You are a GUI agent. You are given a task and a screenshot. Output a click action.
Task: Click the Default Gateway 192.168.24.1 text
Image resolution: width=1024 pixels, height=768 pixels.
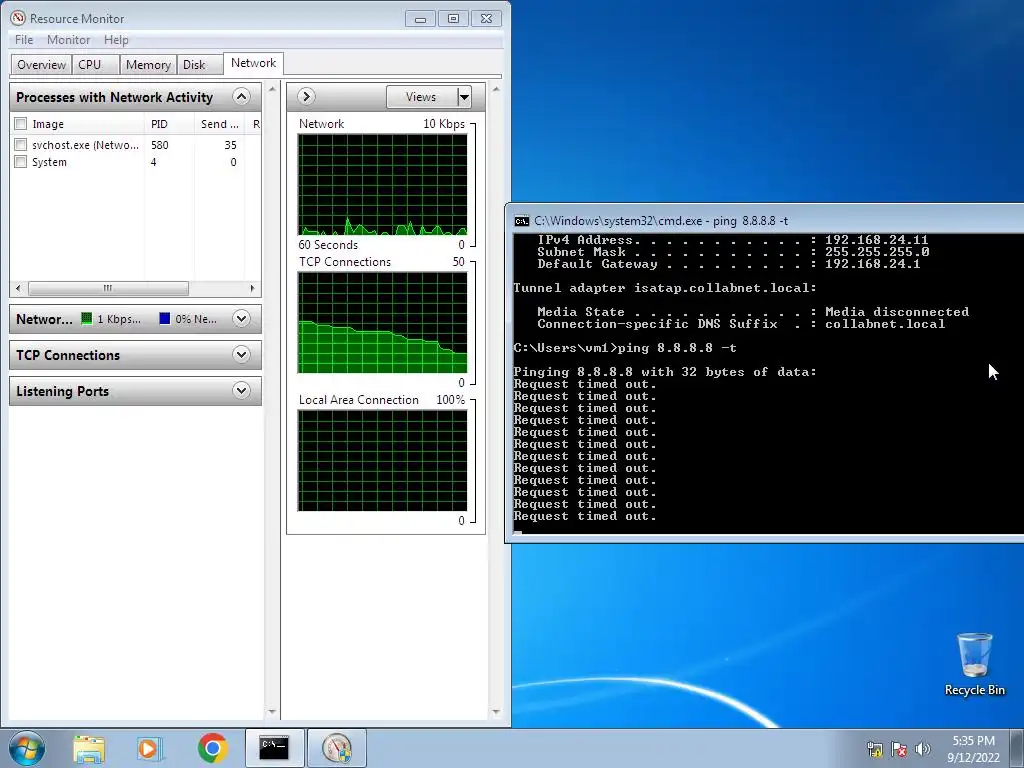tap(729, 264)
